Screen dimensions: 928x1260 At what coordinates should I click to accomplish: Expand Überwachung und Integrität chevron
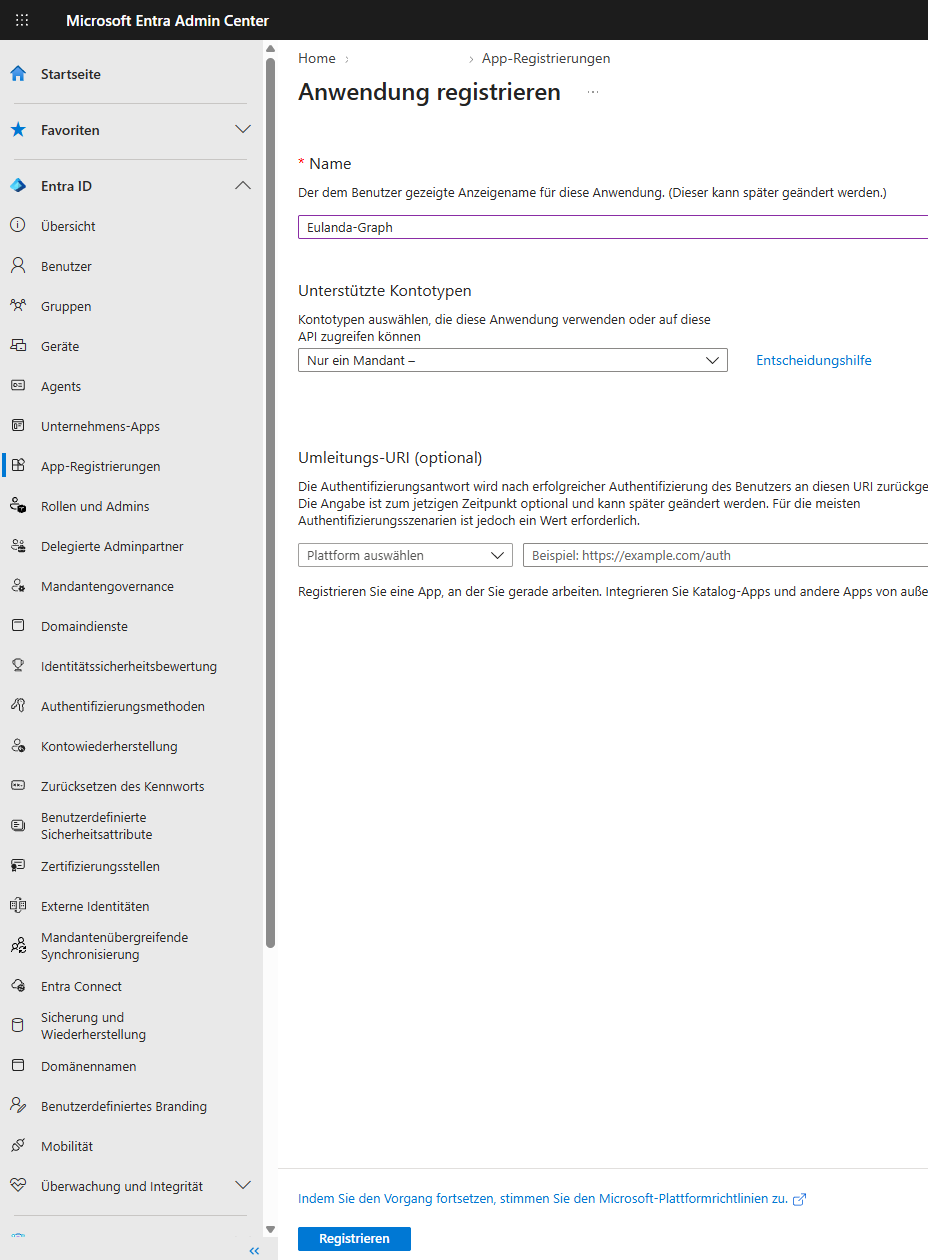coord(242,1186)
